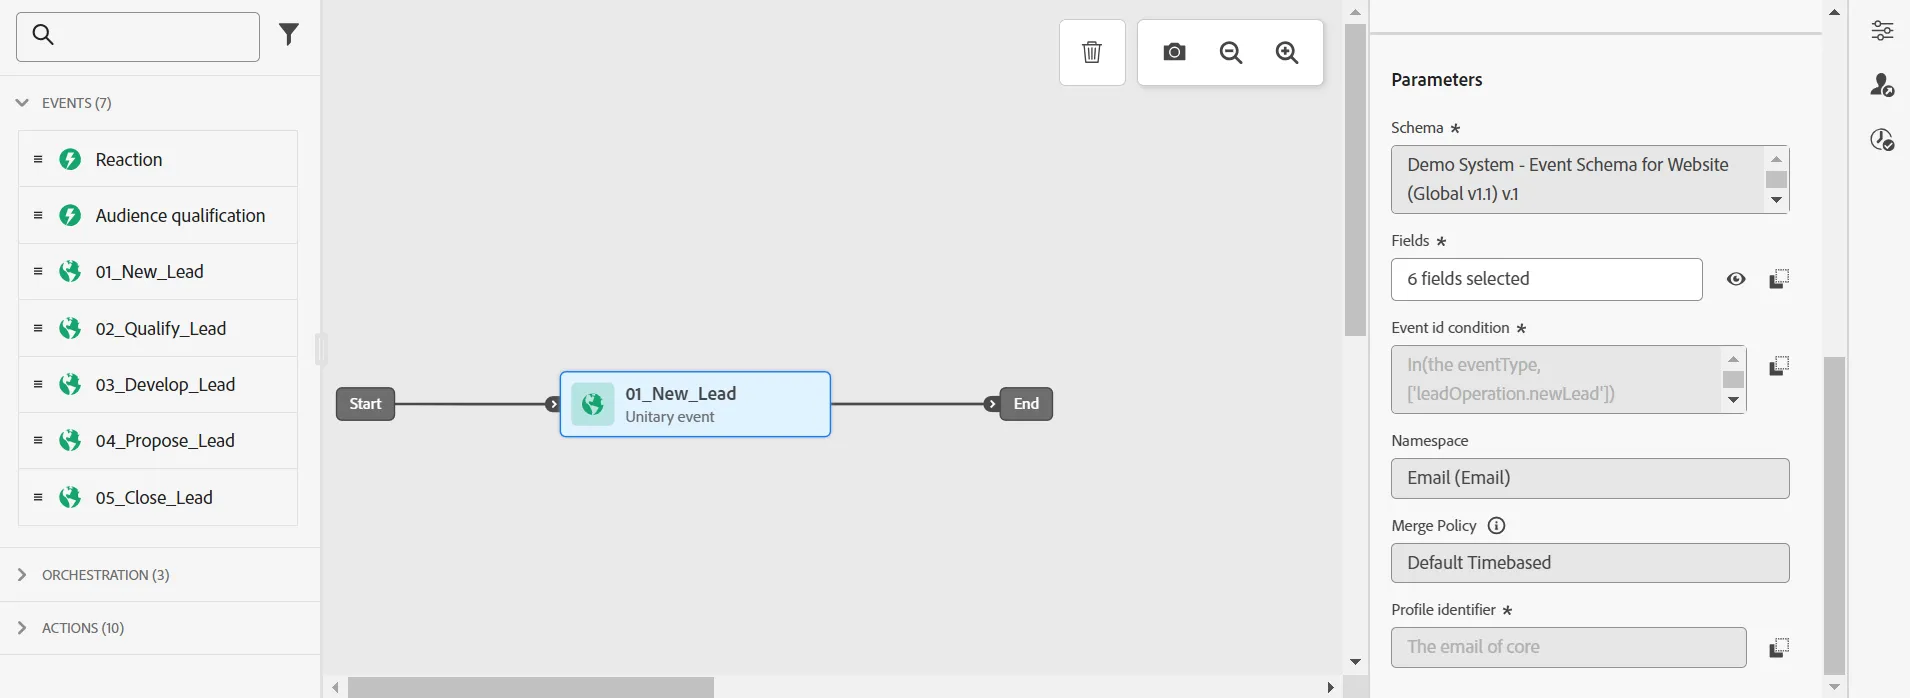Click the Reaction drag handle icon

38,159
